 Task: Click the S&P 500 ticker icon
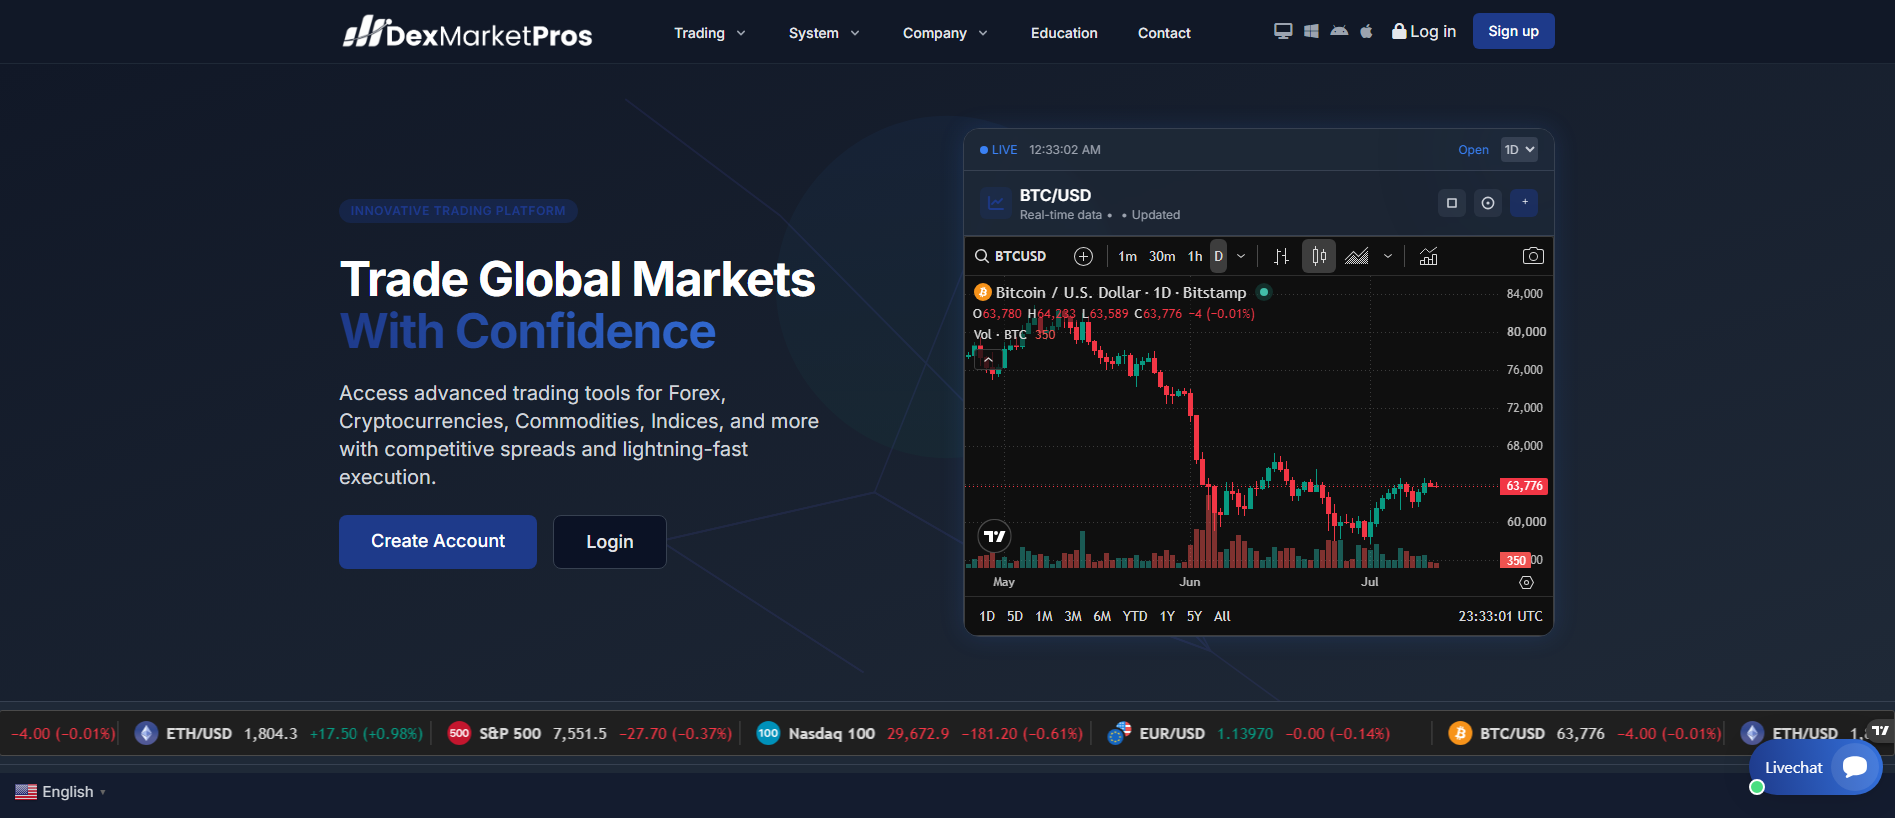click(459, 733)
